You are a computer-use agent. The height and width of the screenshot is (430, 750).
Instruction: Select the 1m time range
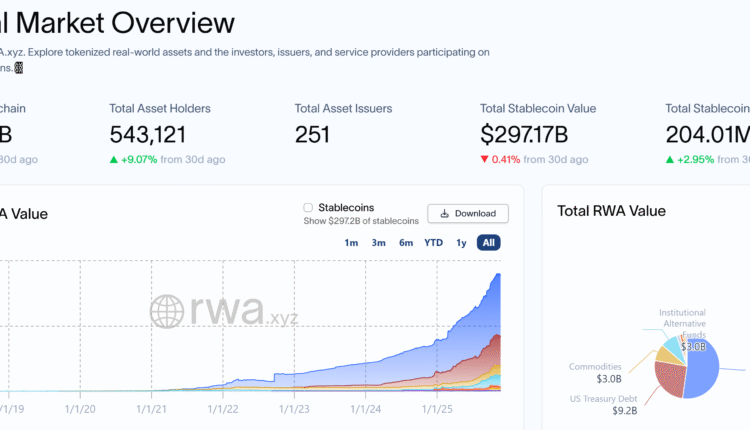click(351, 243)
